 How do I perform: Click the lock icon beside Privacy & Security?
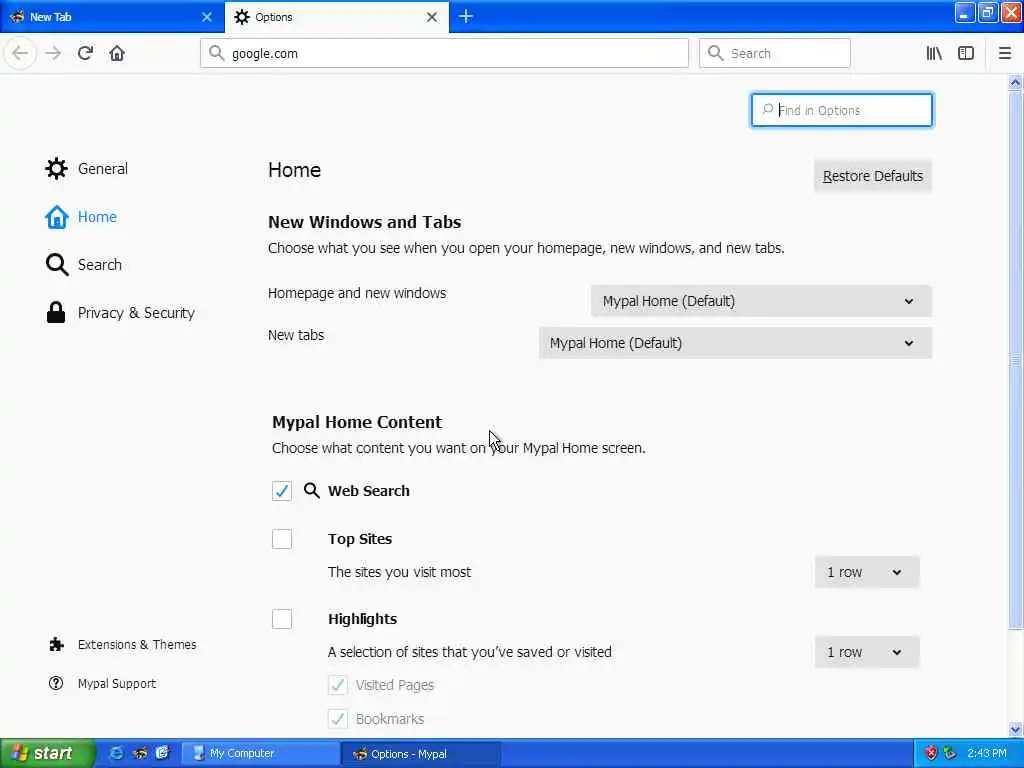coord(56,312)
